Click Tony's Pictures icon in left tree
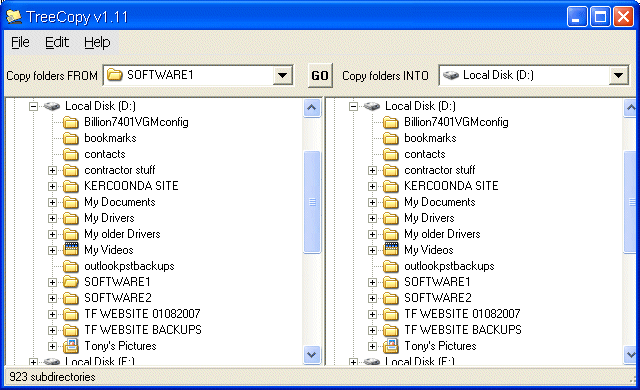 [x=71, y=346]
